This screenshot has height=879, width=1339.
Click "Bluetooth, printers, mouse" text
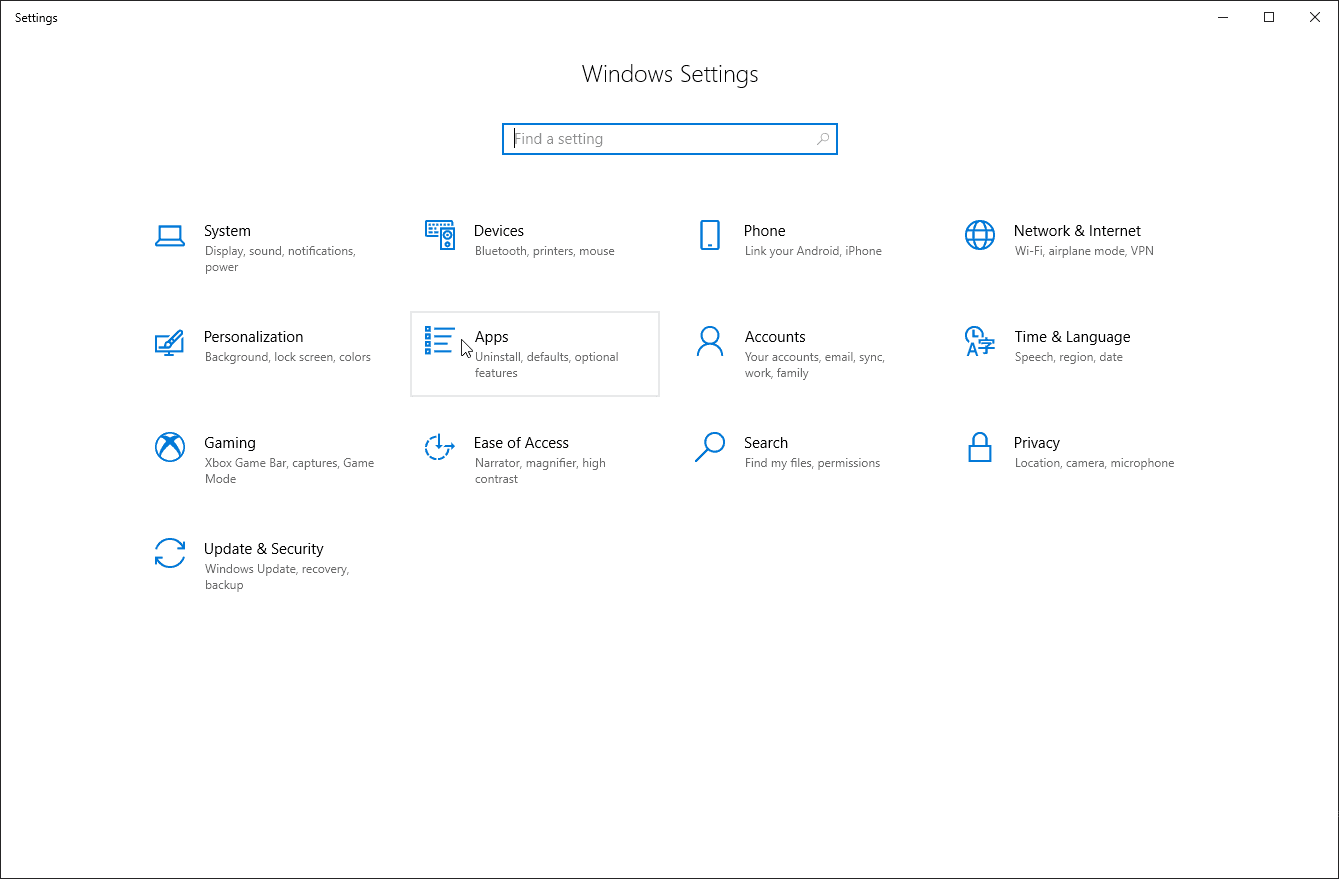pos(545,251)
